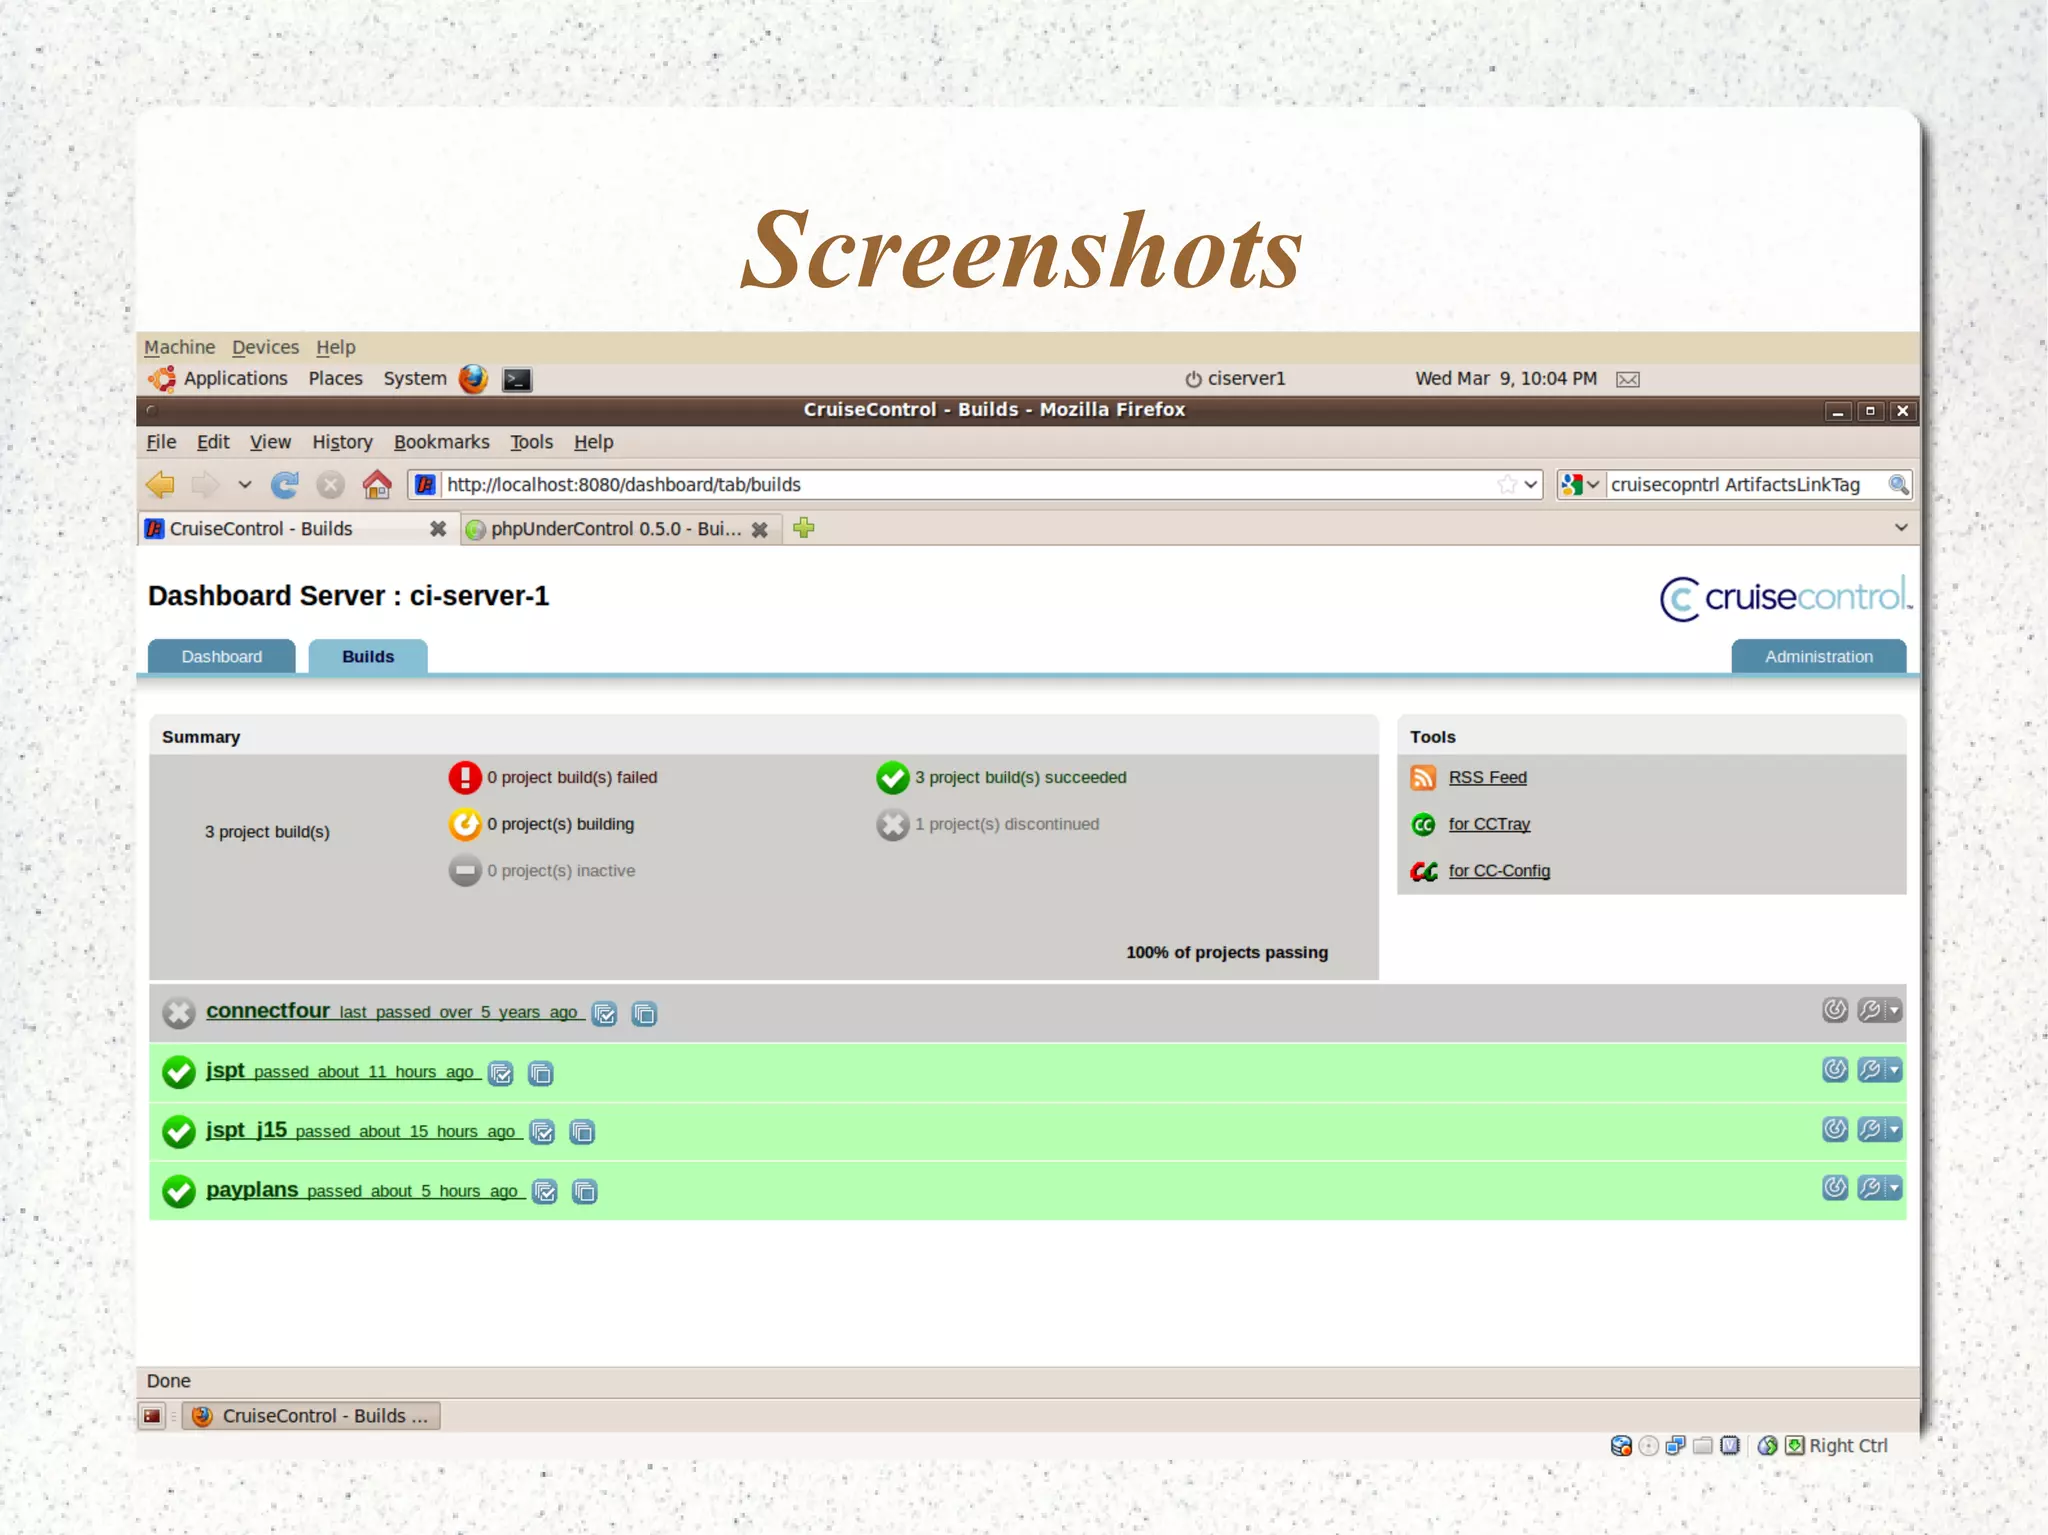Expand the jspt configure dropdown arrow
The width and height of the screenshot is (2048, 1535).
coord(1894,1070)
